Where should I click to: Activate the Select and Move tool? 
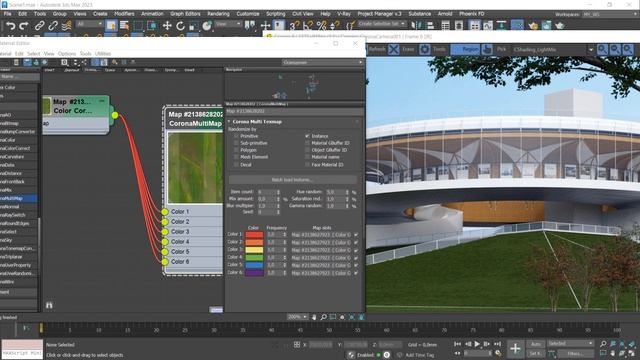click(167, 26)
